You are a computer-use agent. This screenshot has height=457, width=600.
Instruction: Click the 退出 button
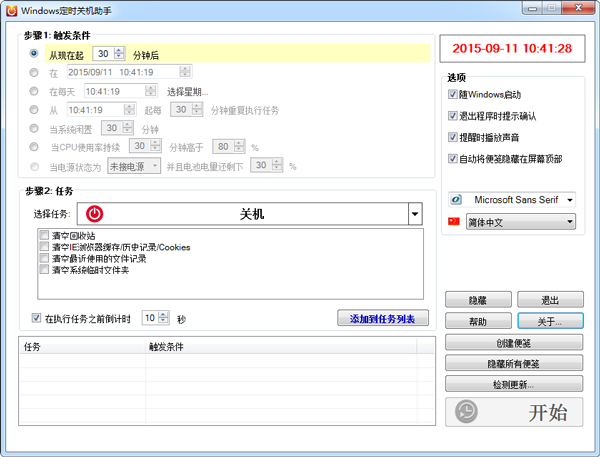[x=550, y=300]
